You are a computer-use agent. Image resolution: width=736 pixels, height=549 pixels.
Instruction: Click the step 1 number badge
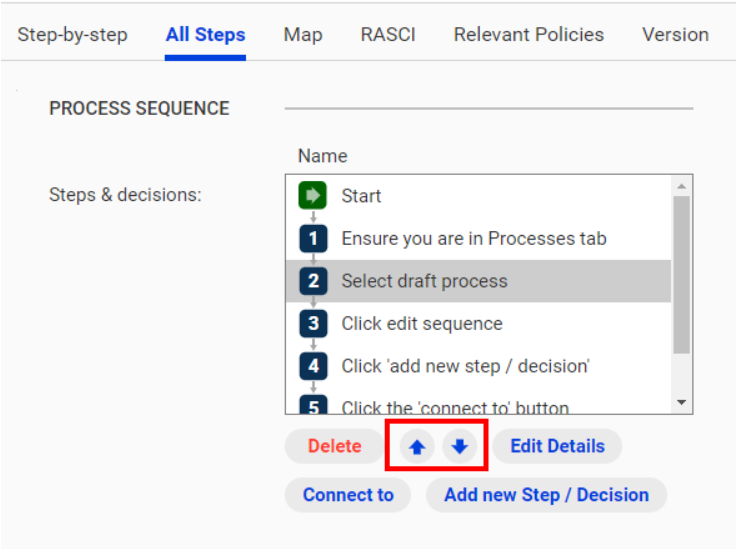click(x=313, y=238)
